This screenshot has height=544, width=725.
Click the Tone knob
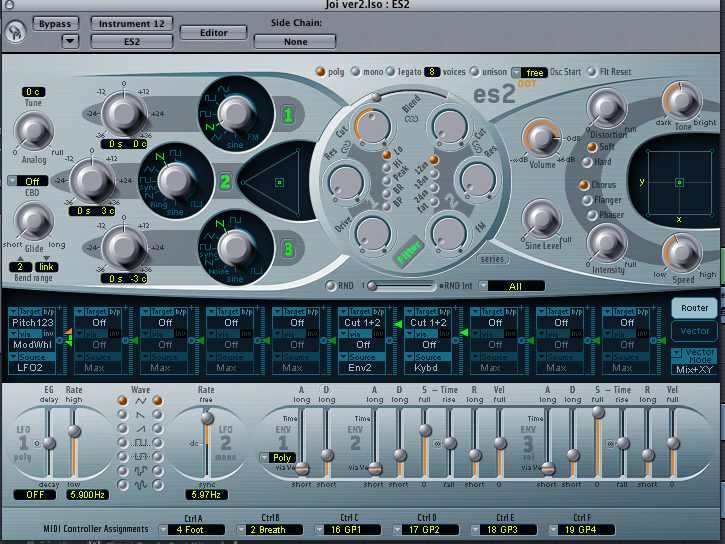682,101
